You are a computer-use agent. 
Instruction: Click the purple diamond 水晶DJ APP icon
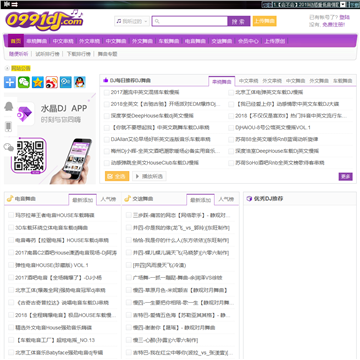coord(24,114)
